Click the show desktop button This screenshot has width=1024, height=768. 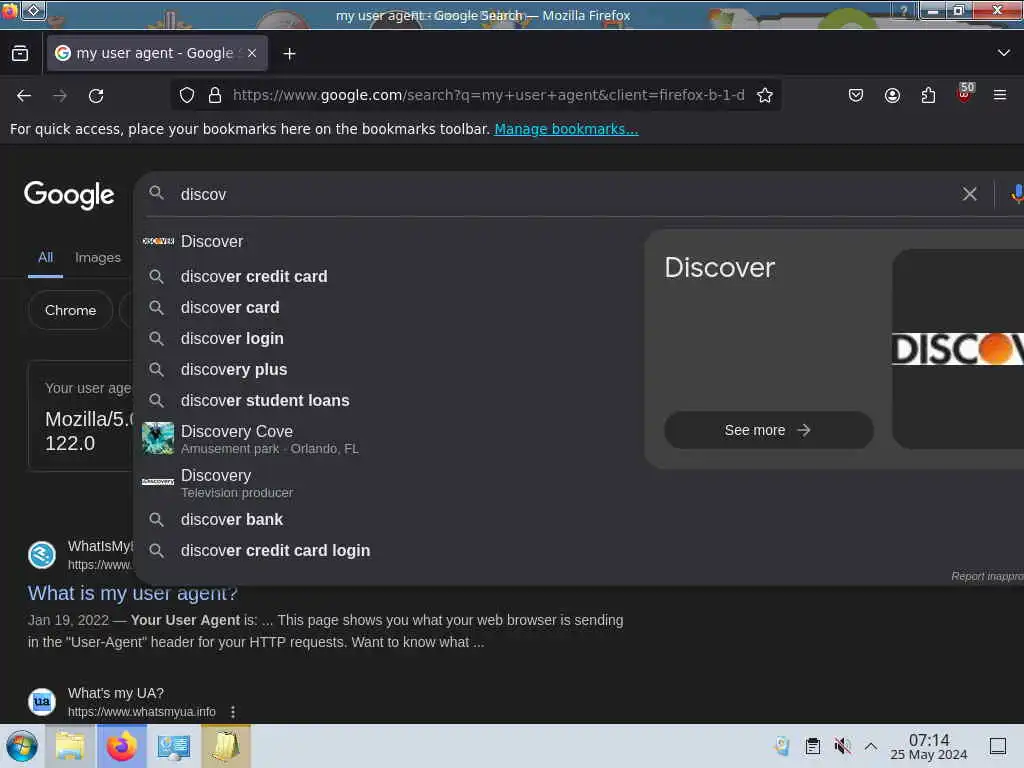tap(998, 745)
